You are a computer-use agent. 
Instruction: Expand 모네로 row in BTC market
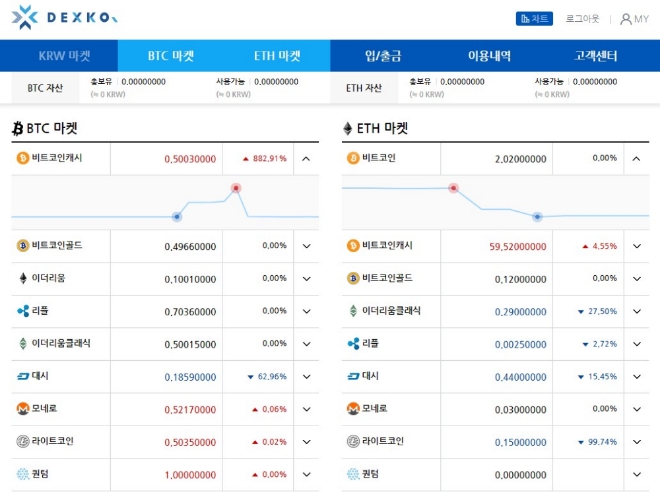(x=306, y=409)
